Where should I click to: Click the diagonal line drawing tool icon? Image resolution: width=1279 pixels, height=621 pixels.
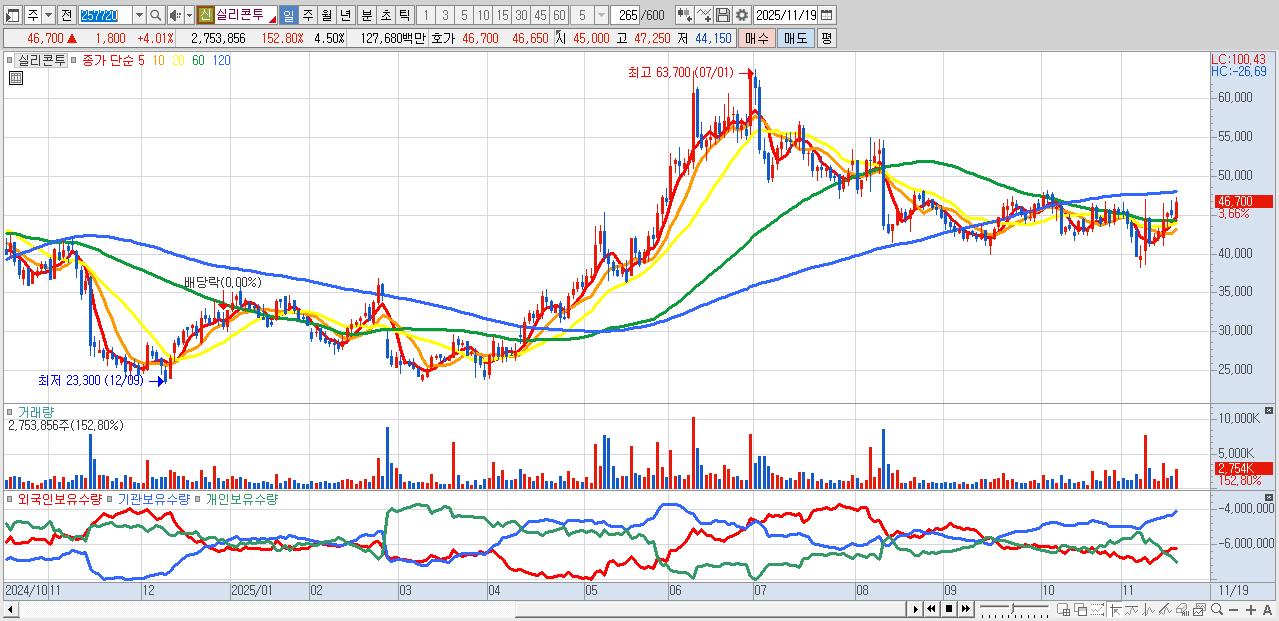click(x=1165, y=610)
